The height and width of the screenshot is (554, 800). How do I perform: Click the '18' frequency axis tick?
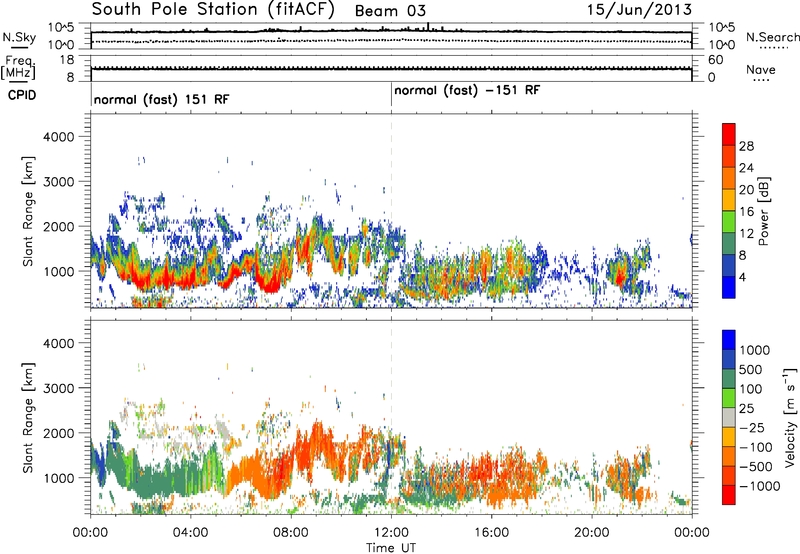[67, 60]
